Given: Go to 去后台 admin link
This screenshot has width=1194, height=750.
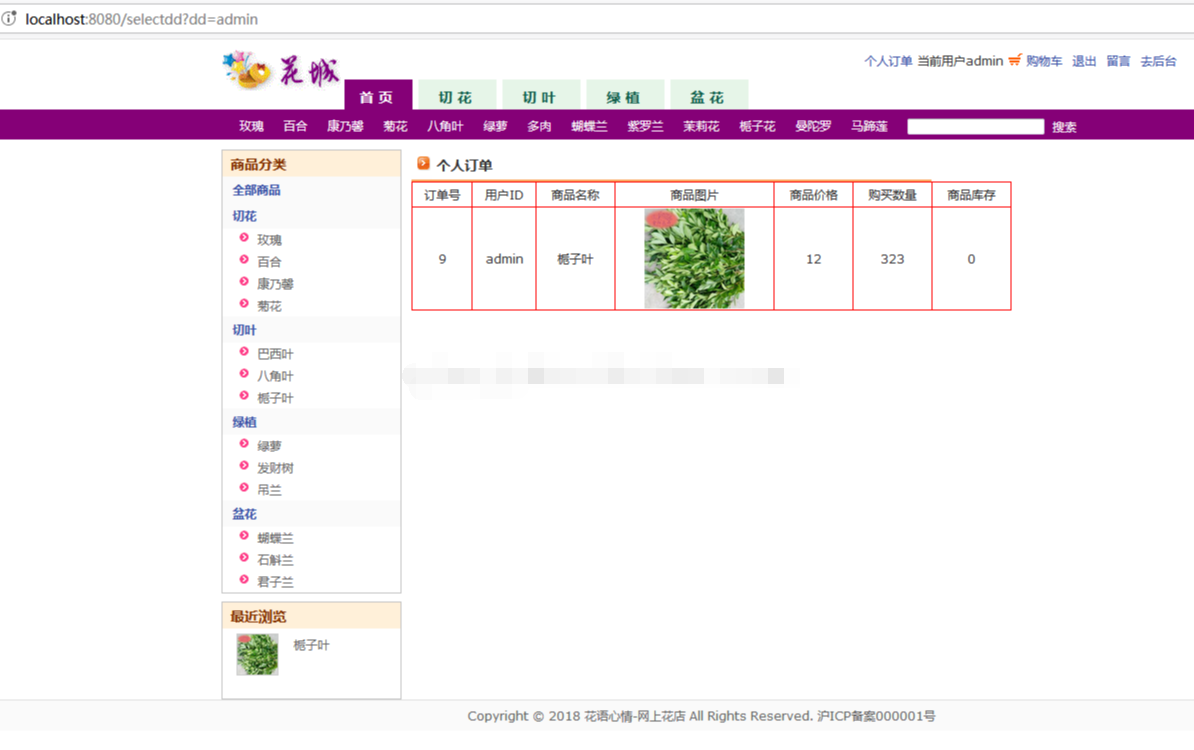Looking at the screenshot, I should tap(1158, 61).
